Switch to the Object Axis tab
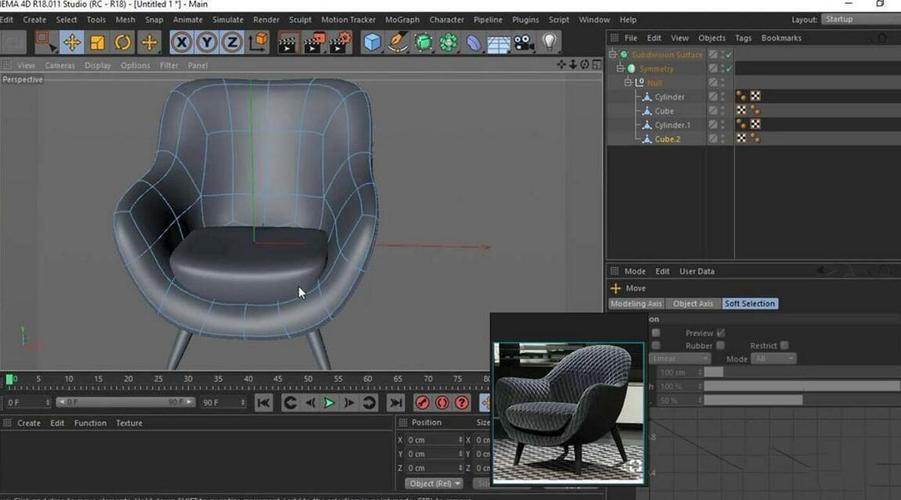This screenshot has width=901, height=500. click(693, 304)
